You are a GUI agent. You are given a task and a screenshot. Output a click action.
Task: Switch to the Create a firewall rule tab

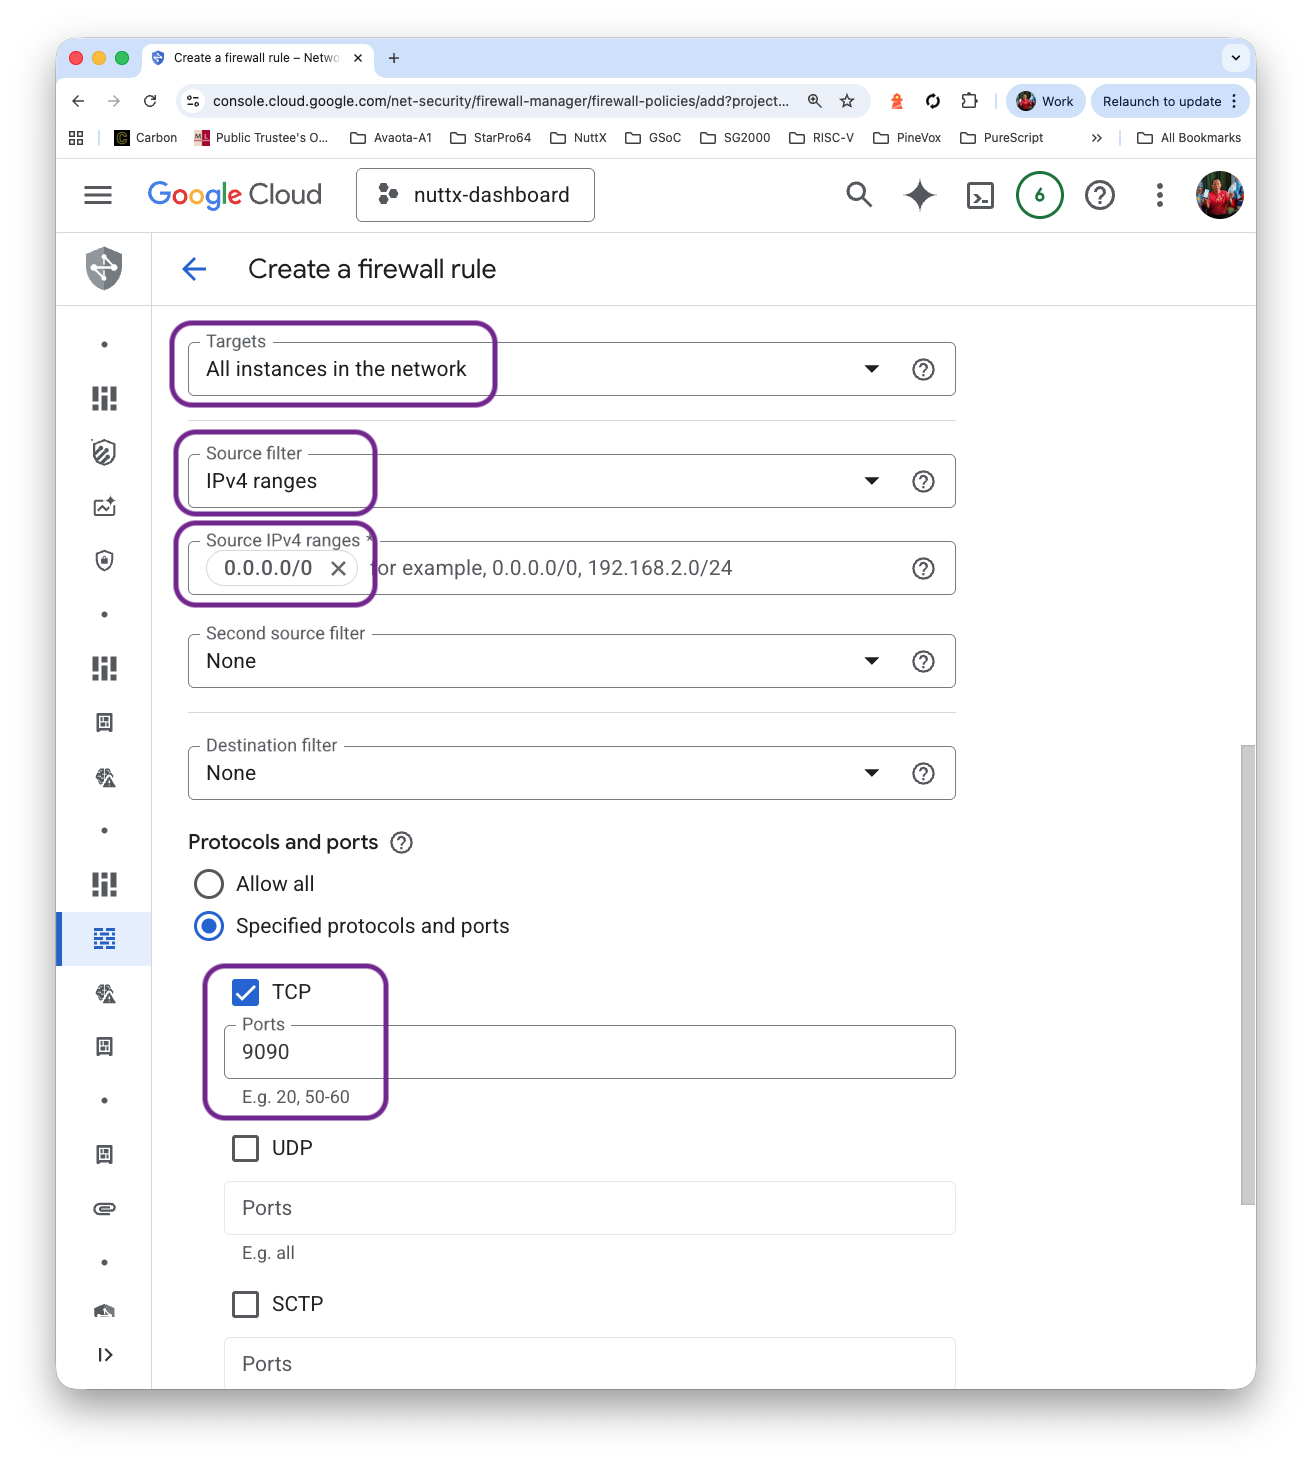click(x=255, y=58)
